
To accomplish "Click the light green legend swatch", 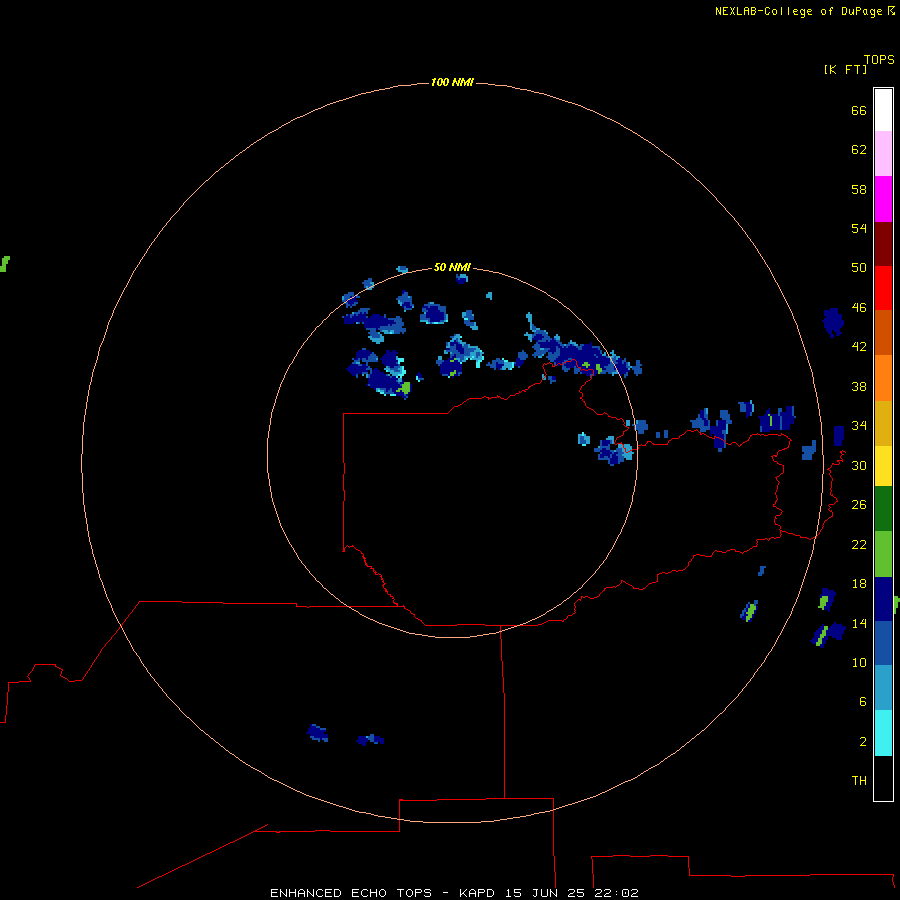I will click(883, 554).
